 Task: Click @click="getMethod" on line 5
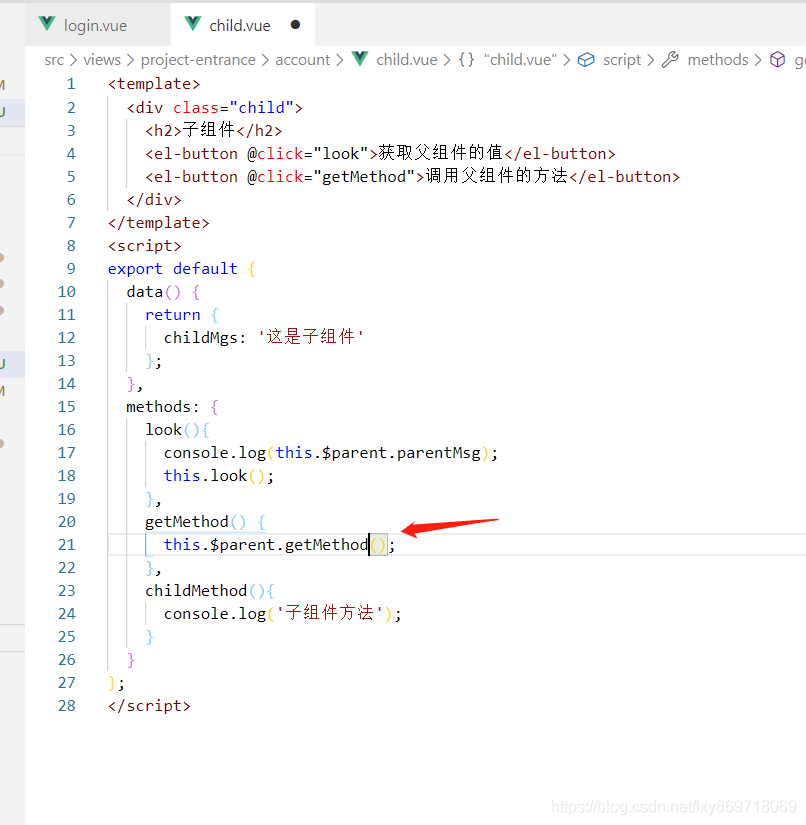coord(331,177)
